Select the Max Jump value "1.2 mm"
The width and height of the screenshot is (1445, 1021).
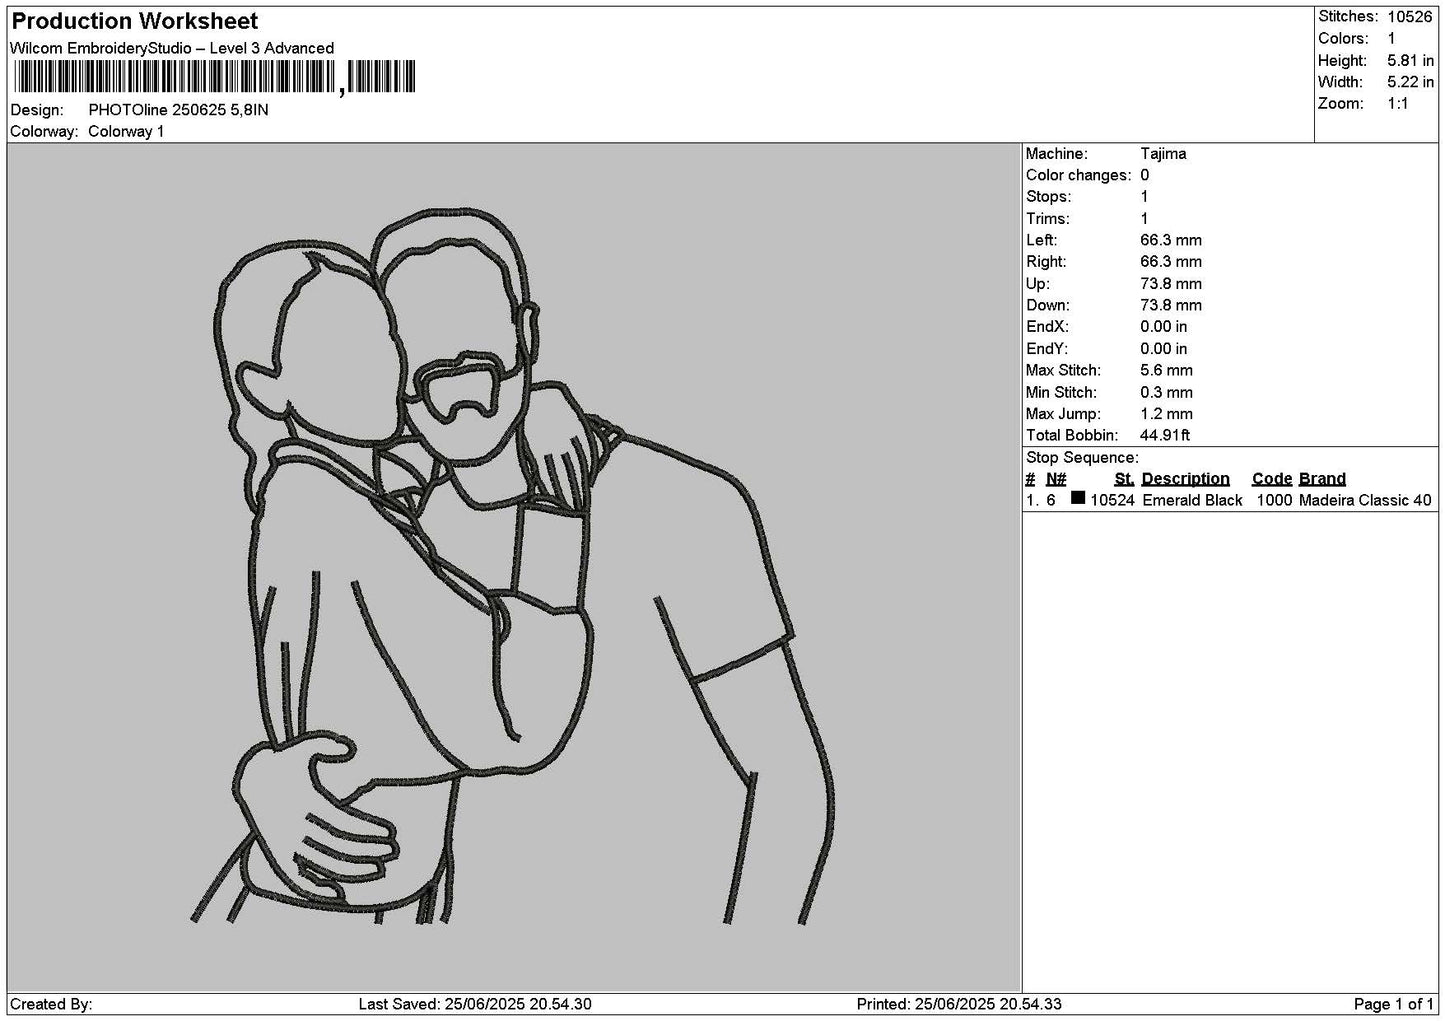click(1166, 414)
